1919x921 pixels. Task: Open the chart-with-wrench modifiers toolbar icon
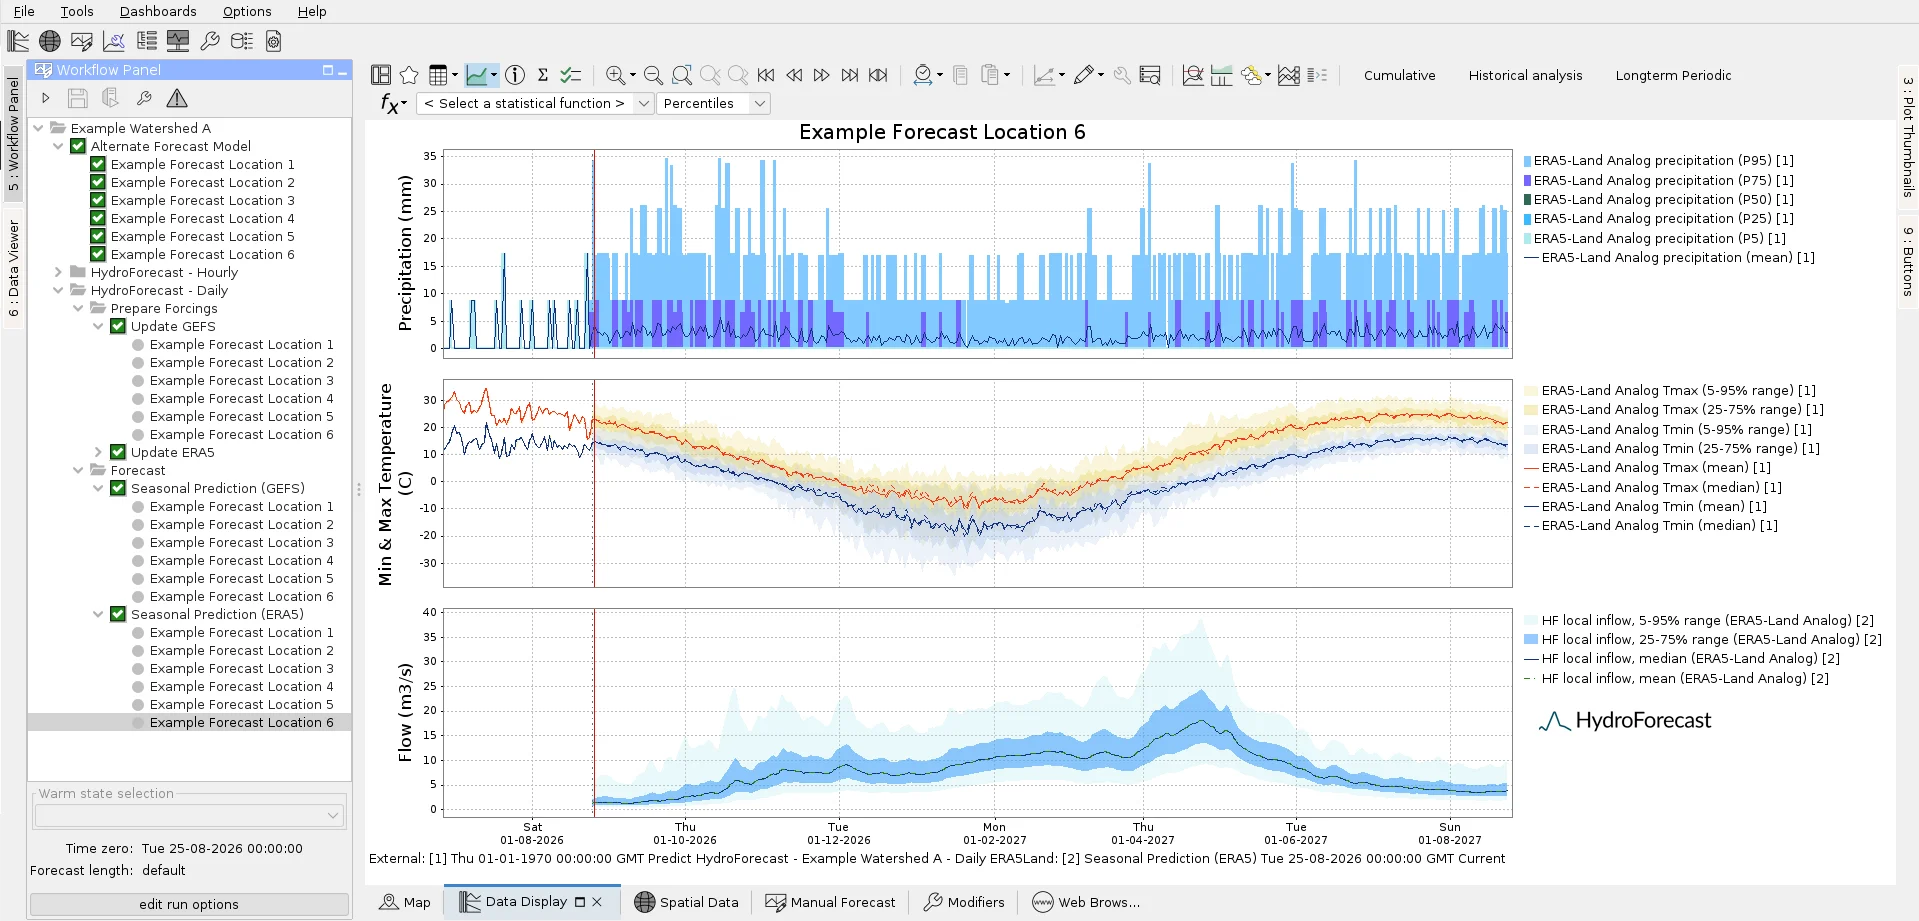114,41
